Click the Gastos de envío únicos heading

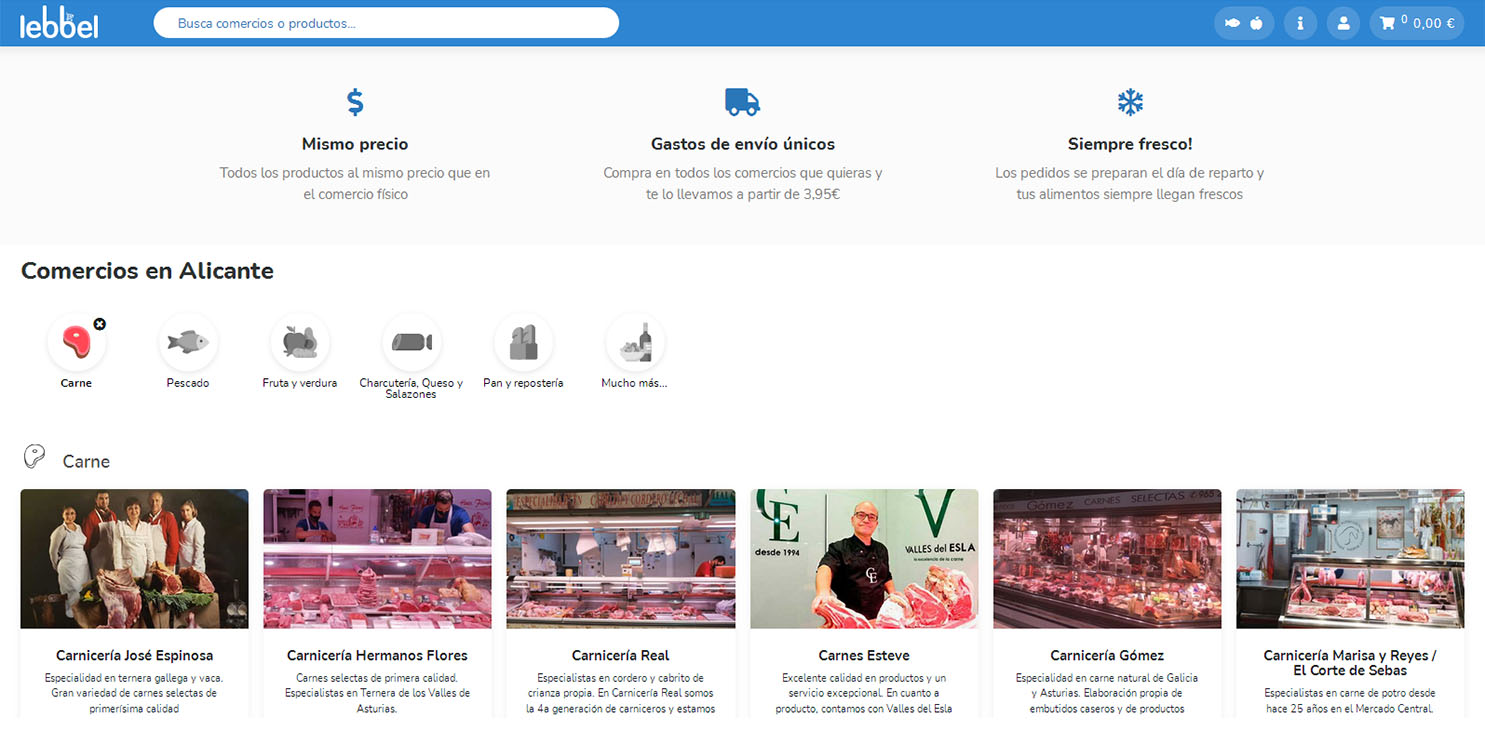click(x=743, y=144)
